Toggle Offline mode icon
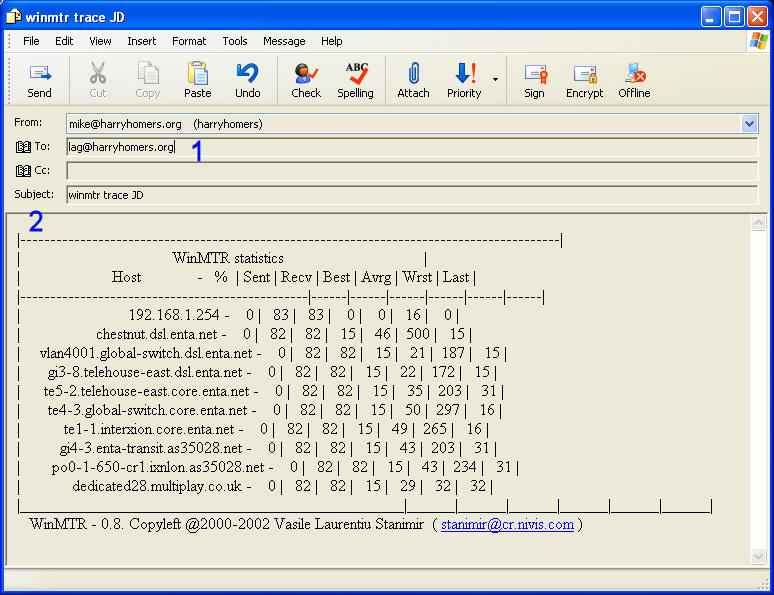Viewport: 774px width, 595px height. 635,73
